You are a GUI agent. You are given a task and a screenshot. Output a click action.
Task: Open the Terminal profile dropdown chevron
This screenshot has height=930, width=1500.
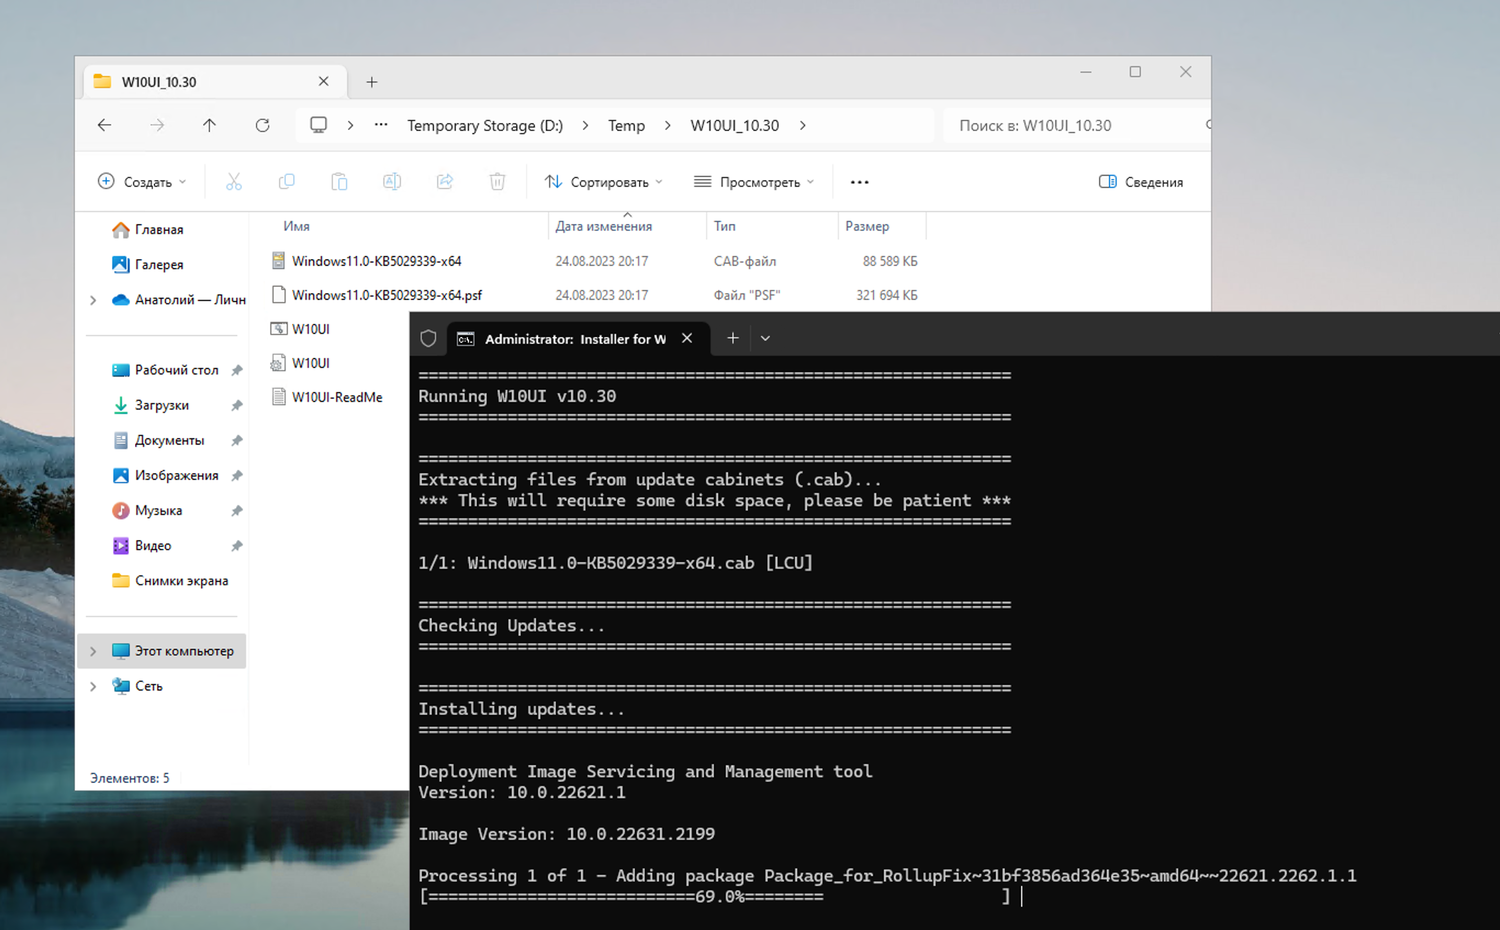click(765, 338)
